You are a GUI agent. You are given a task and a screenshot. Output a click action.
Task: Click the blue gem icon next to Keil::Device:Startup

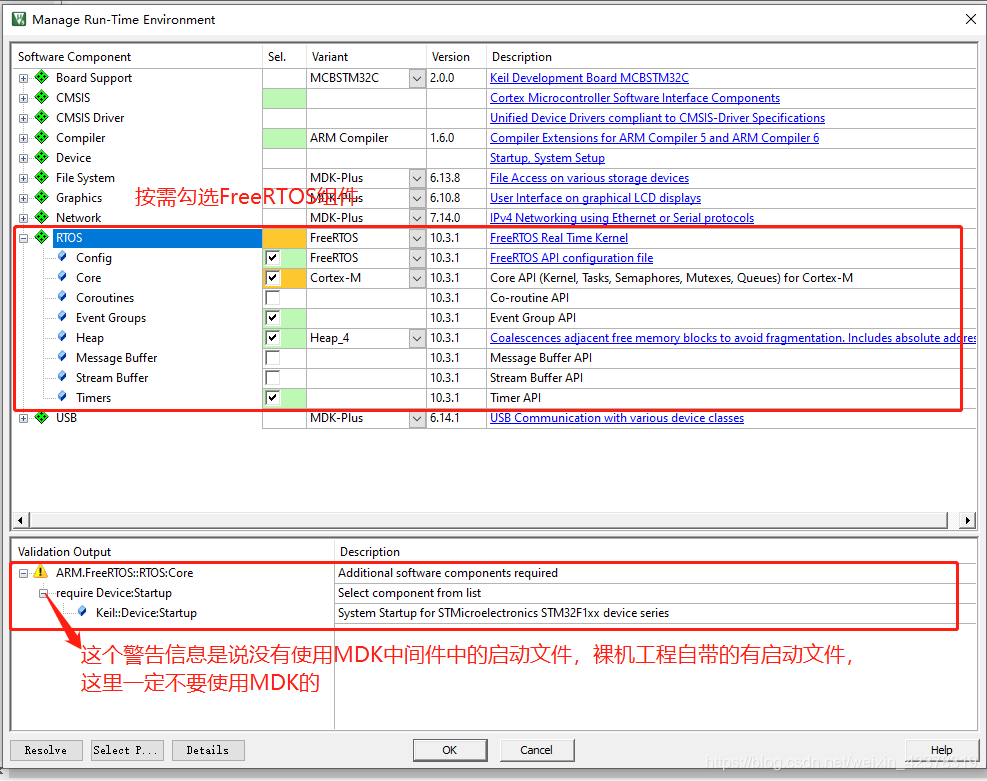82,612
